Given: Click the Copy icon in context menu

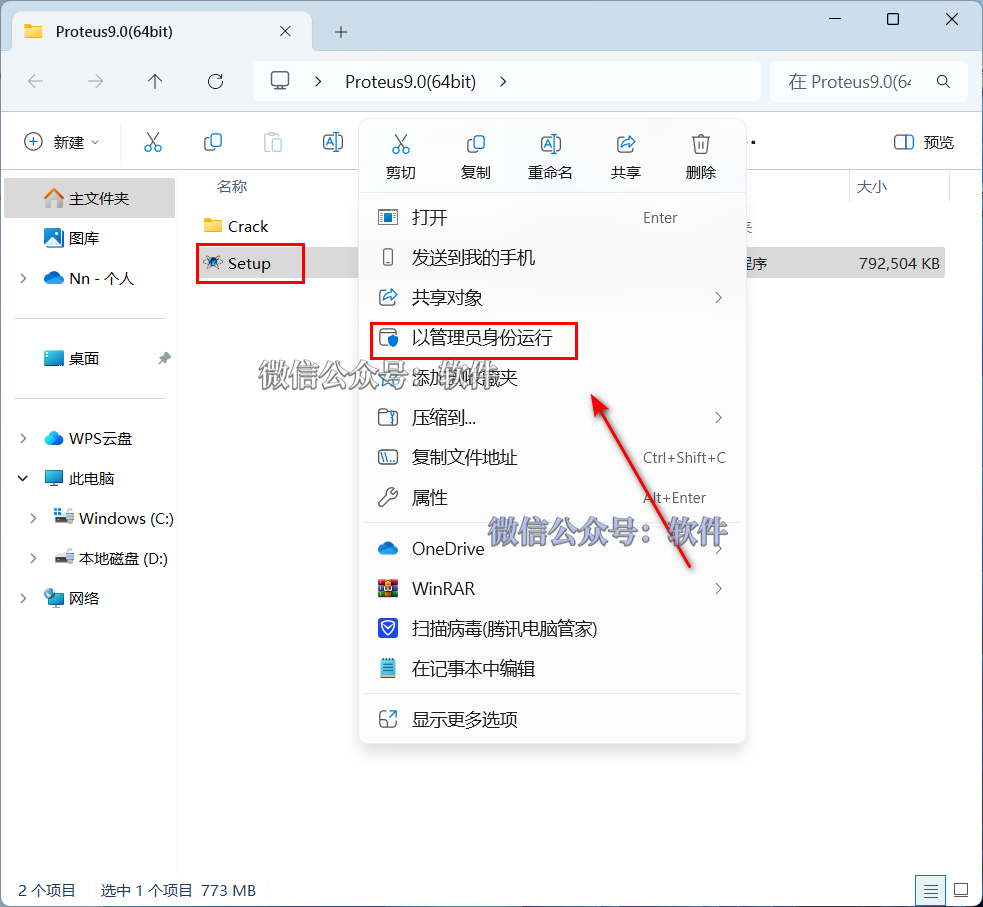Looking at the screenshot, I should click(475, 144).
